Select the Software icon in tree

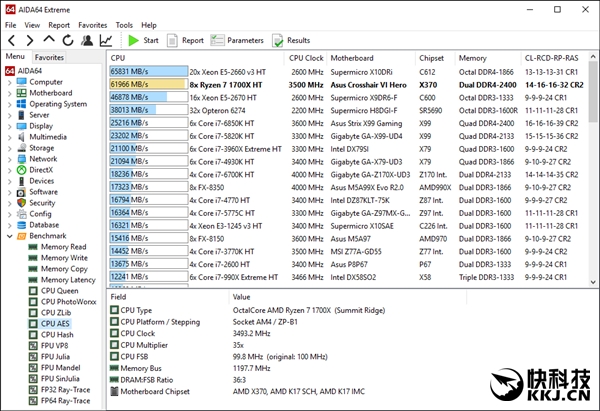coord(21,192)
